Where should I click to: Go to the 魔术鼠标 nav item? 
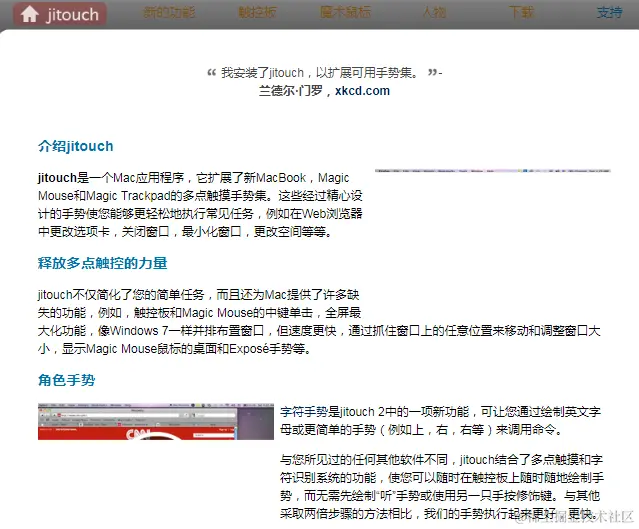pos(345,12)
